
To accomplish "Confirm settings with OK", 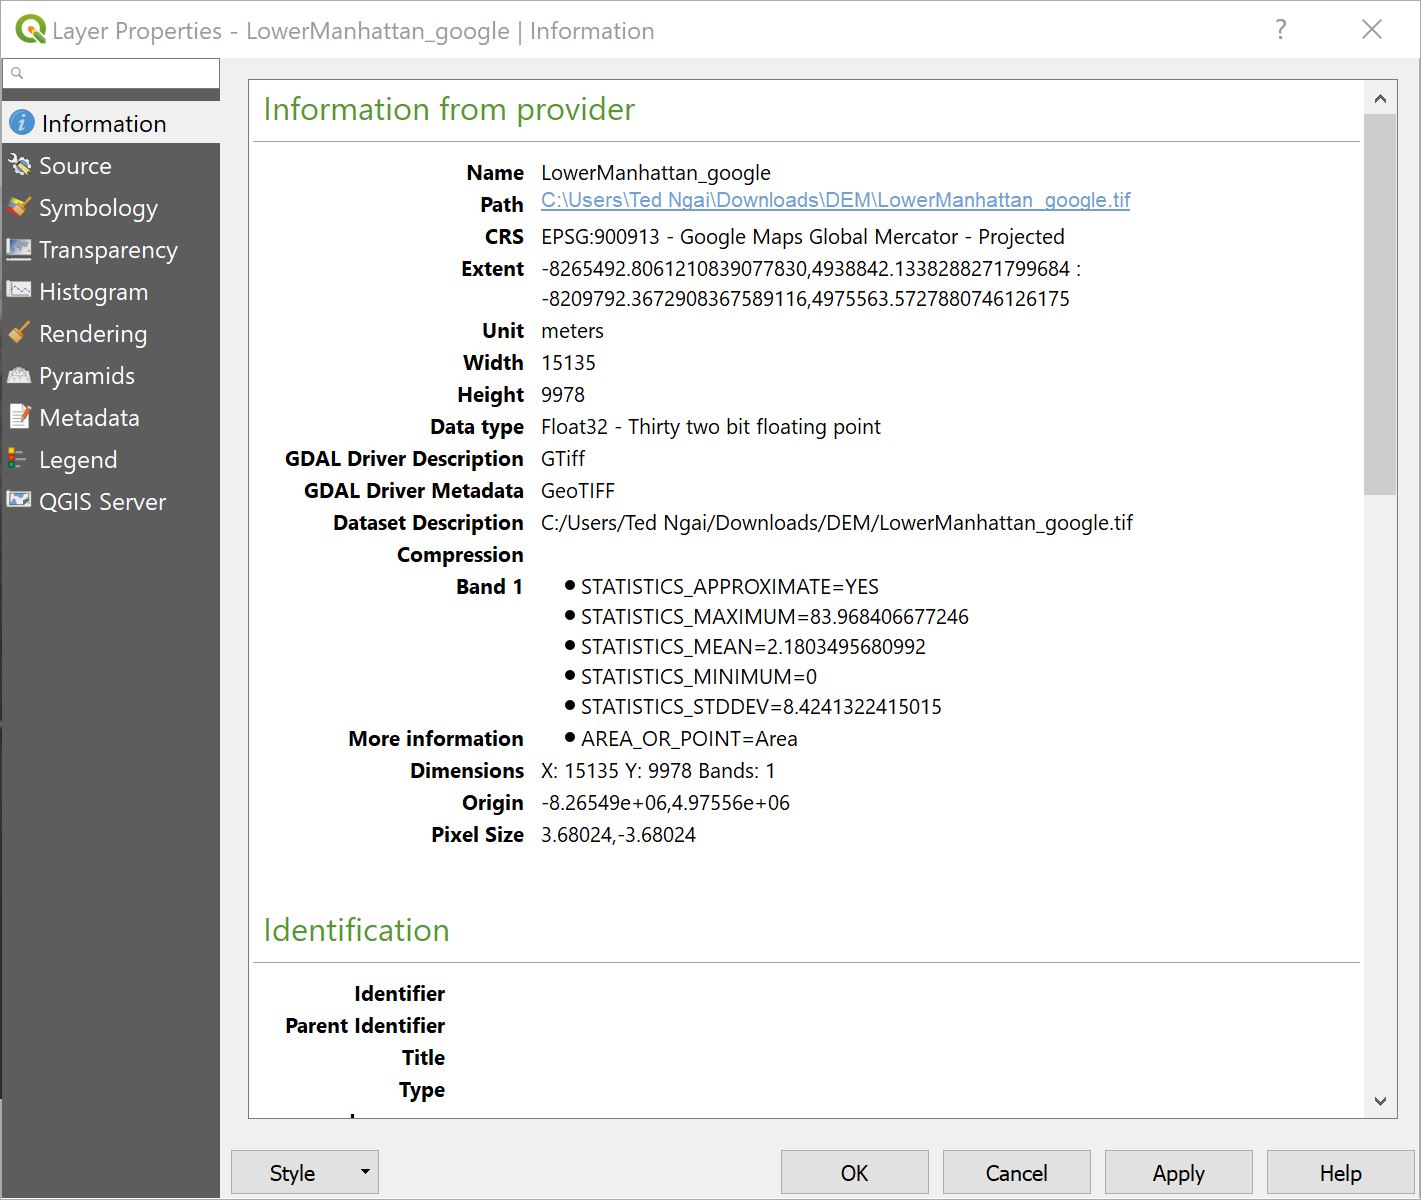I will 854,1172.
